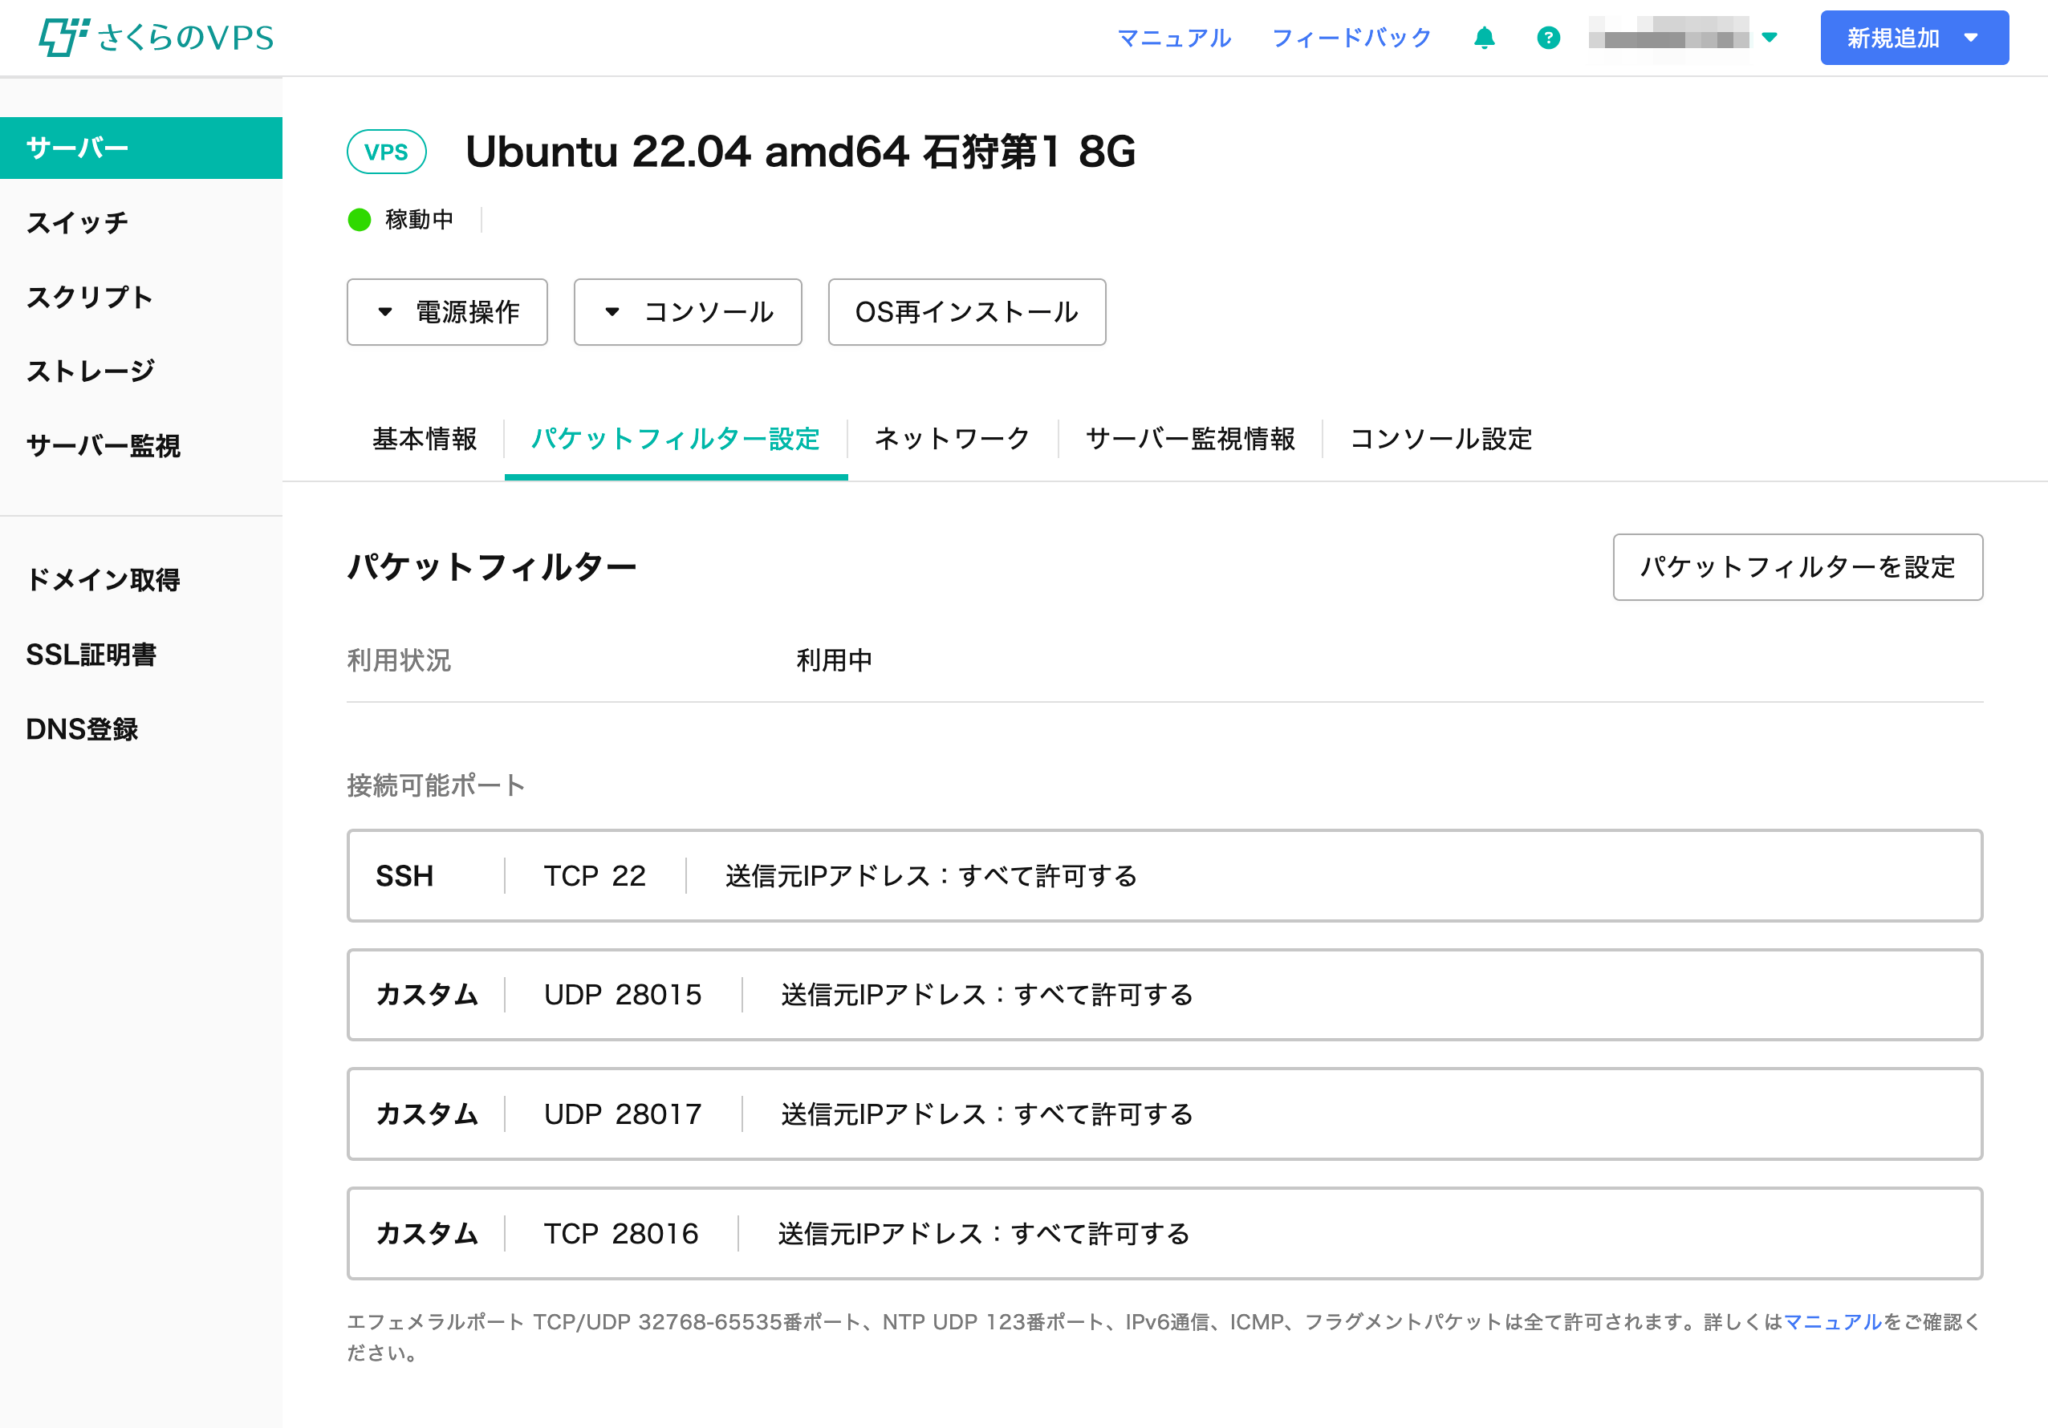Open the フィードバック link
The width and height of the screenshot is (2048, 1428).
click(x=1352, y=37)
